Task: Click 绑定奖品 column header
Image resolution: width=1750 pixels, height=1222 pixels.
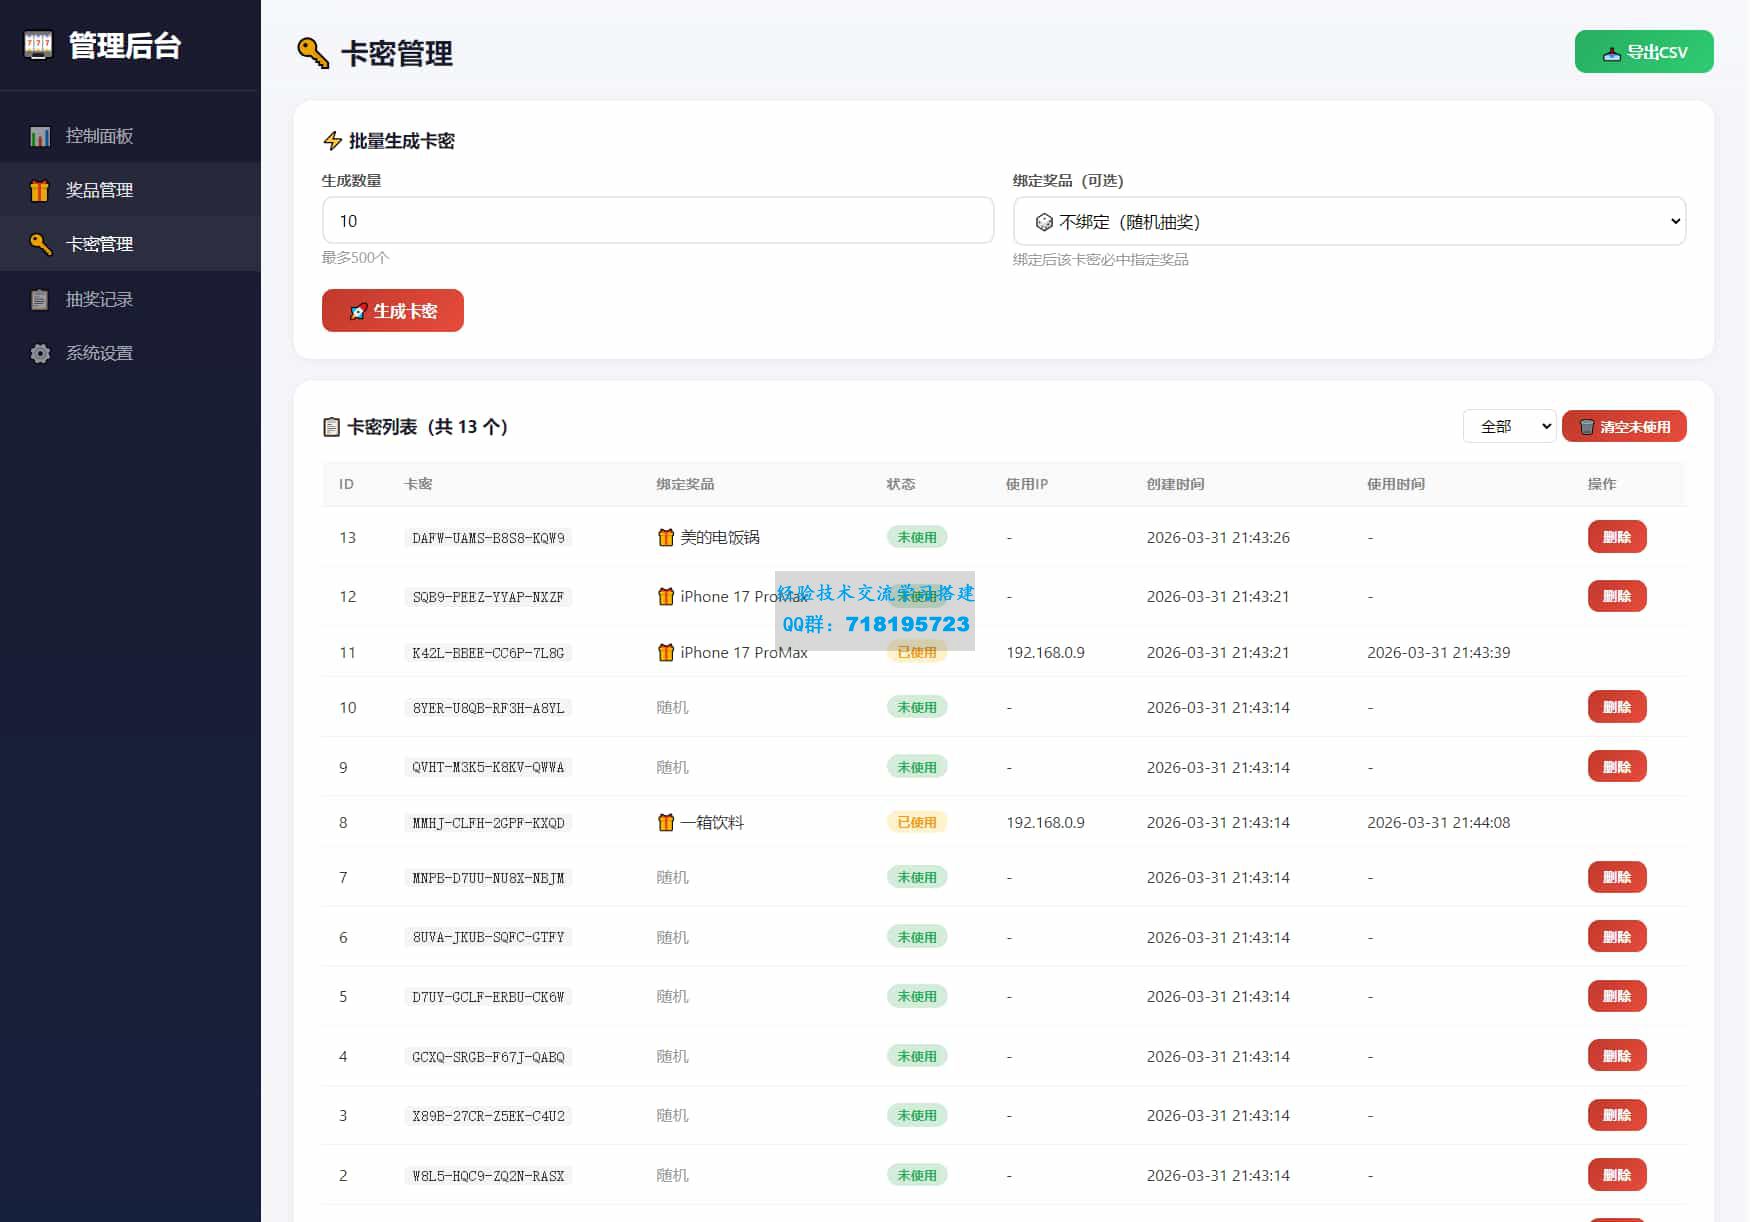Action: pyautogui.click(x=685, y=484)
